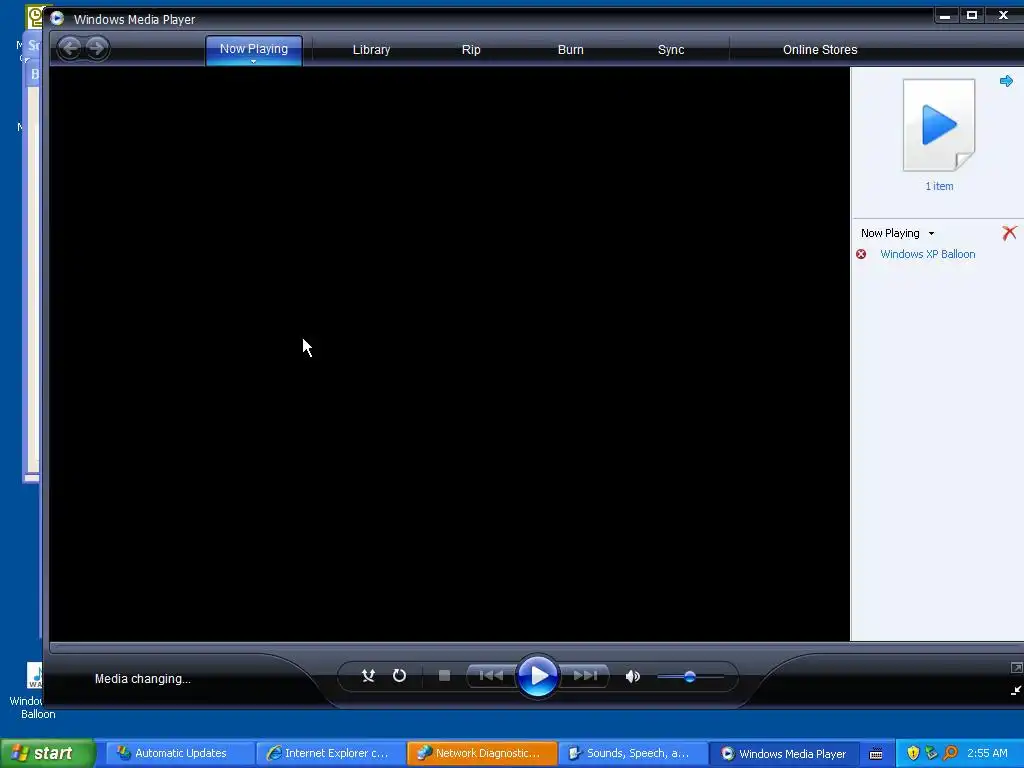Click the Forward navigation arrow
The image size is (1024, 768).
(97, 48)
